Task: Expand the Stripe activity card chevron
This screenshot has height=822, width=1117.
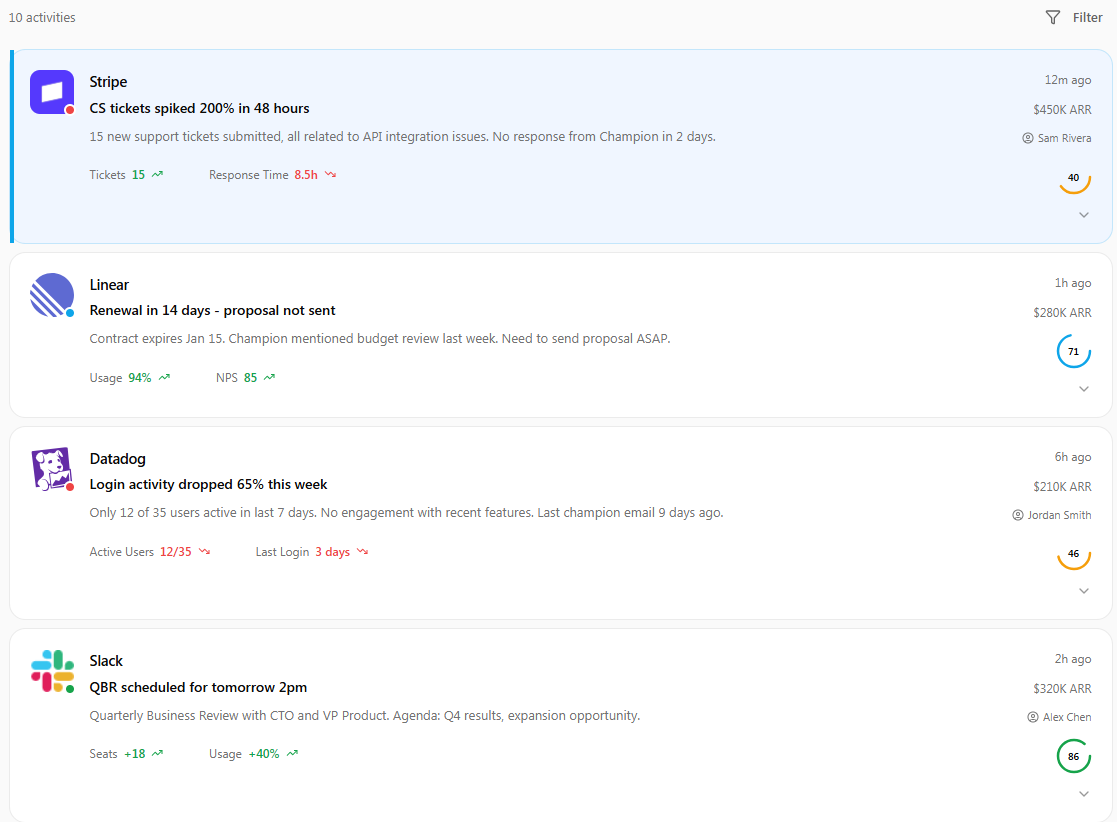Action: [x=1084, y=215]
